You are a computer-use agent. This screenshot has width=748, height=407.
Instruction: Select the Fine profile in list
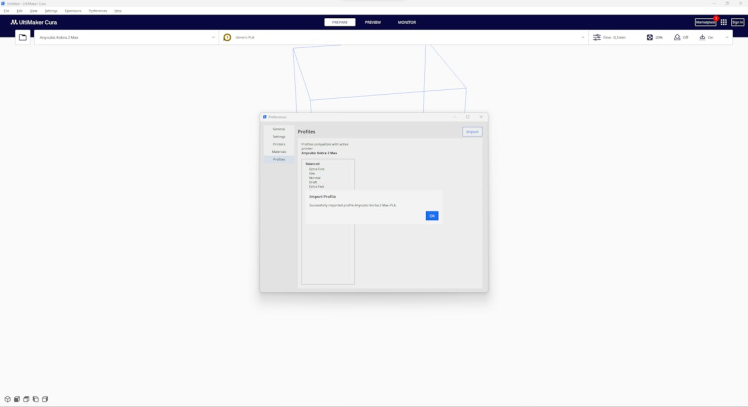312,173
